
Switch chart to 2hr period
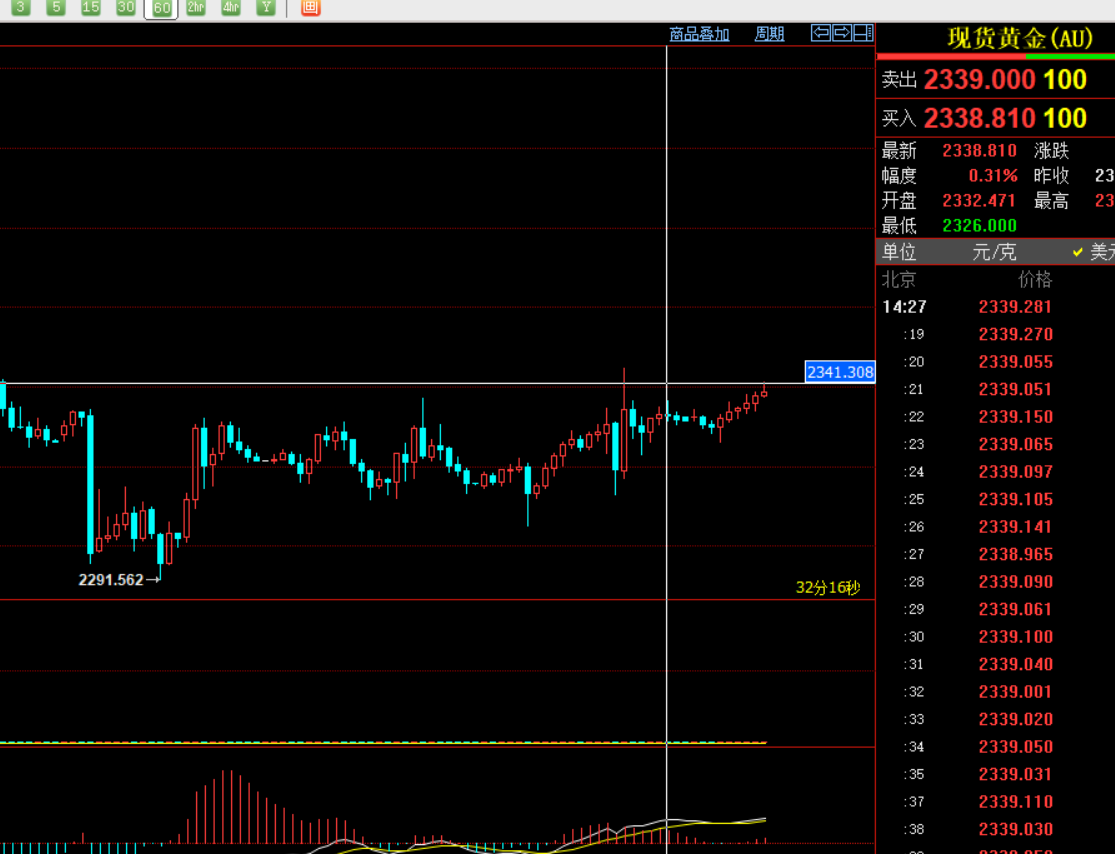click(x=196, y=7)
